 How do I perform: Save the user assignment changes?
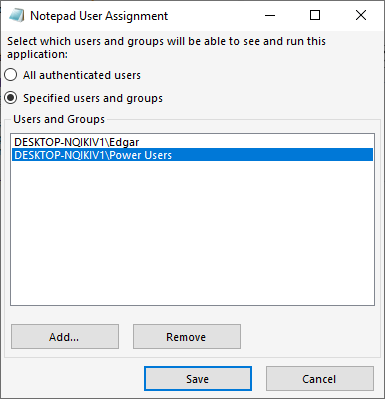[198, 379]
